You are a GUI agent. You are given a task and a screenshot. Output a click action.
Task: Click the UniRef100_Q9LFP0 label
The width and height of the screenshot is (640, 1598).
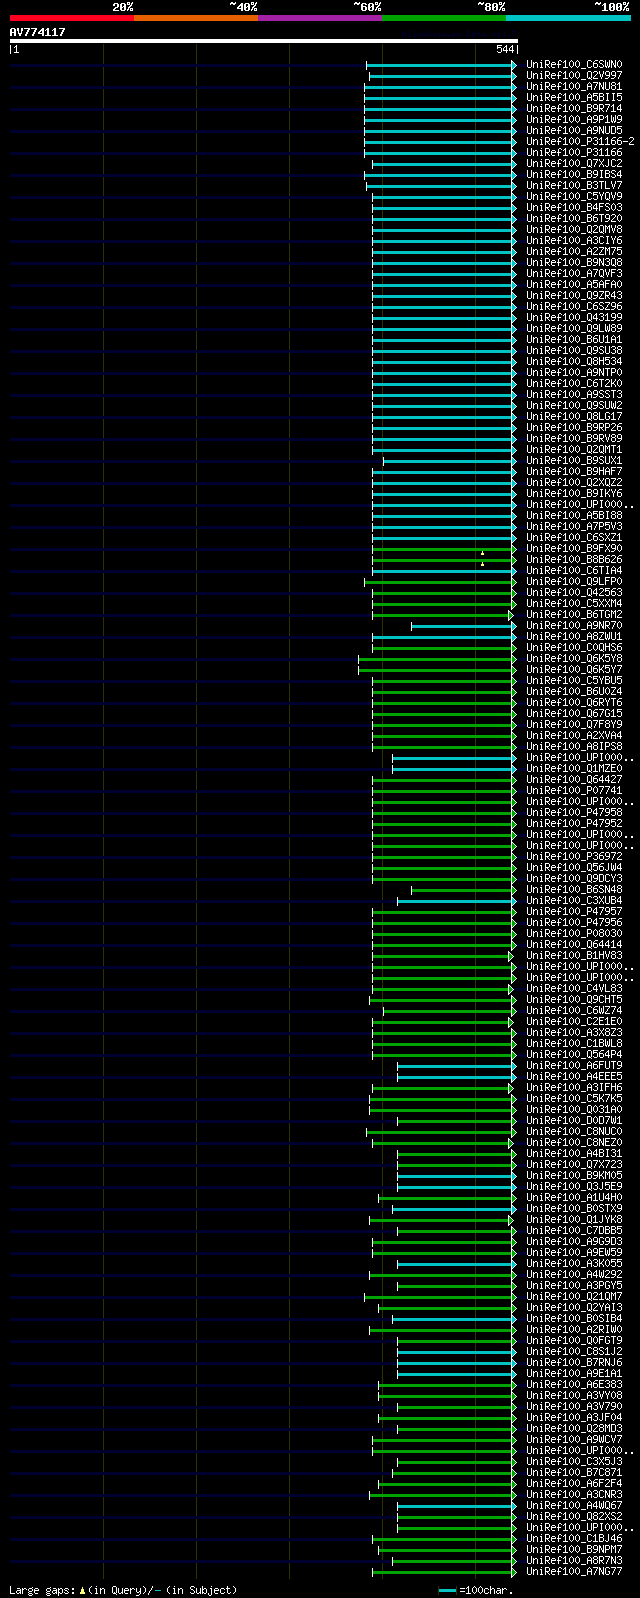point(574,582)
